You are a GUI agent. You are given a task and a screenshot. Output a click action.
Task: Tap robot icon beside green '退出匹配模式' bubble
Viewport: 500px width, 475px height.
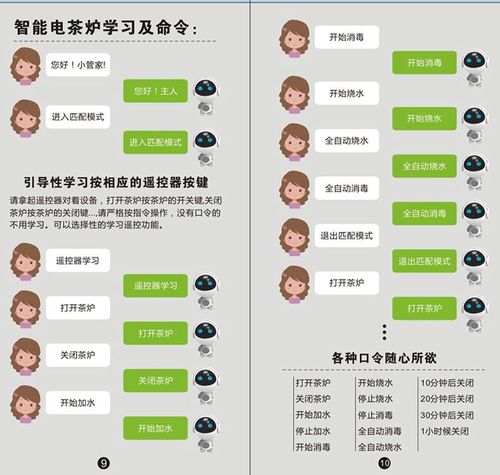pos(475,266)
